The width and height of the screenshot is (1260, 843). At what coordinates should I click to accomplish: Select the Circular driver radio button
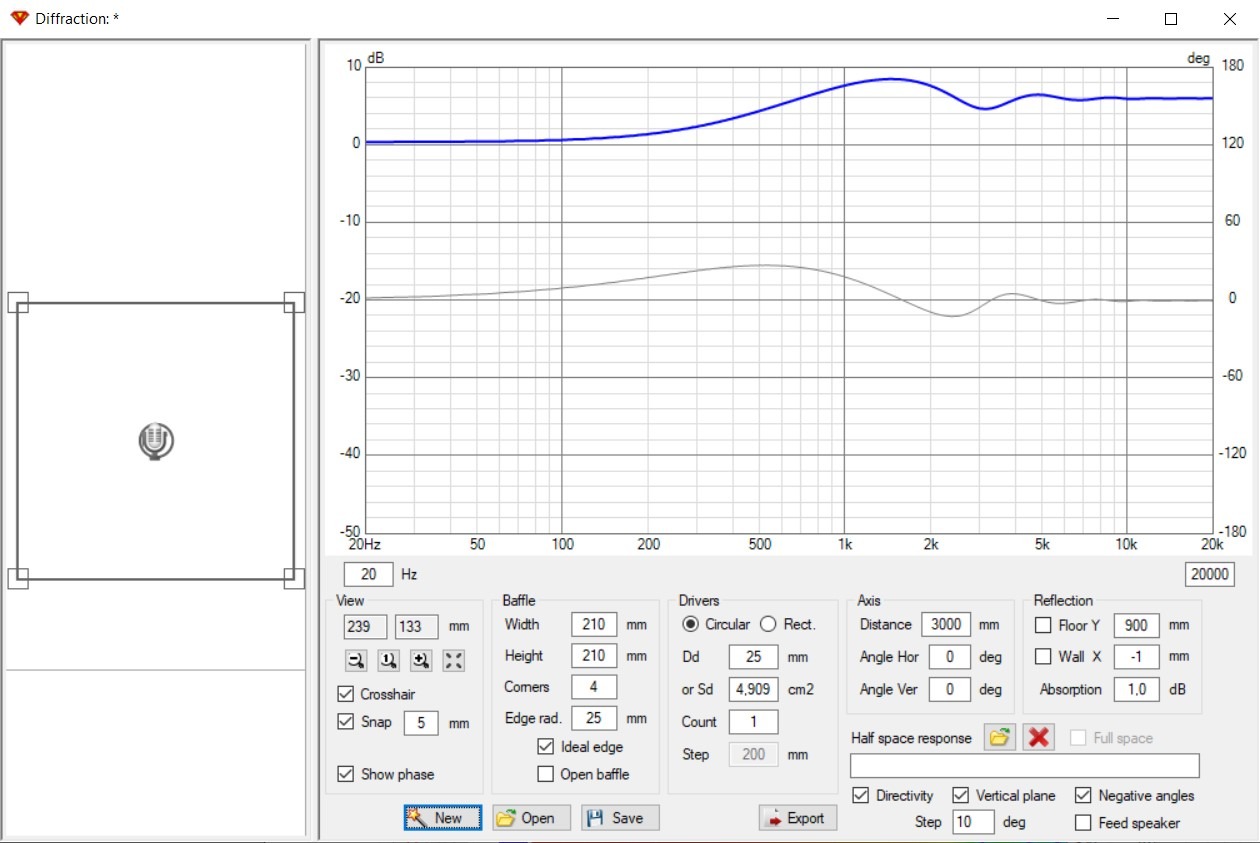point(691,624)
